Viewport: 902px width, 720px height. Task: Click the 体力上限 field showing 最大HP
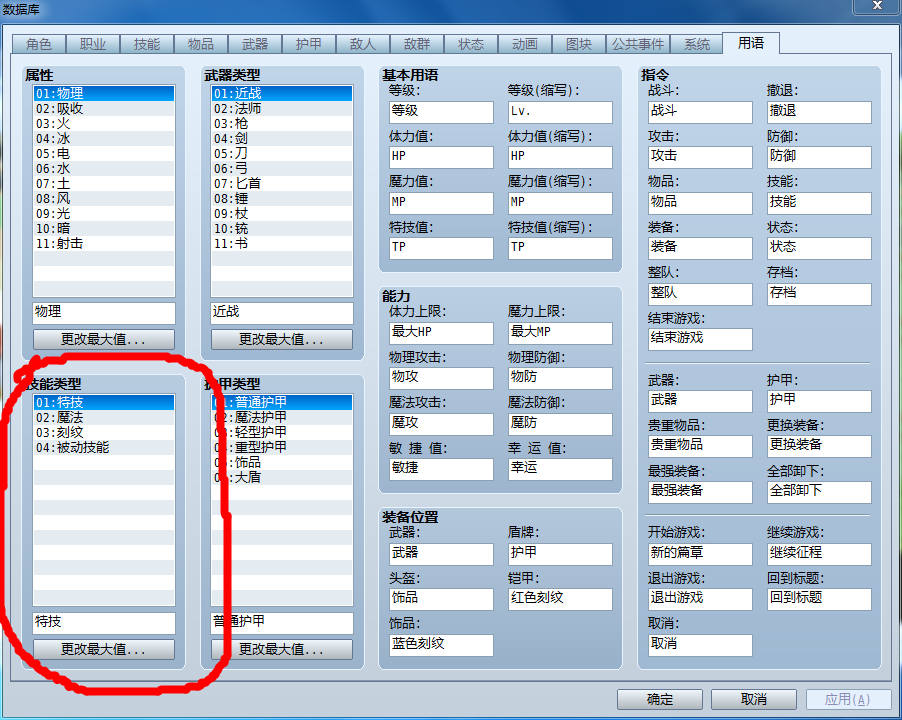click(441, 333)
